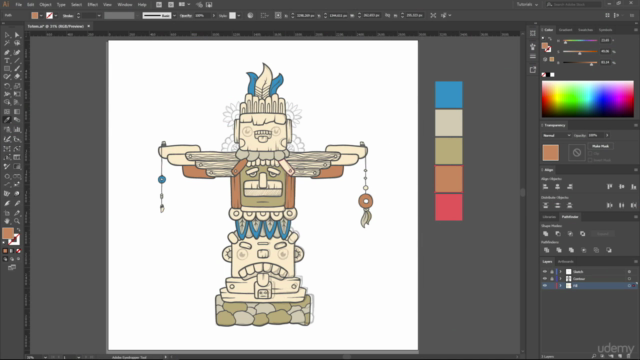Click Horizontal Align Right in Align panel
Image resolution: width=640 pixels, height=360 pixels.
(570, 187)
